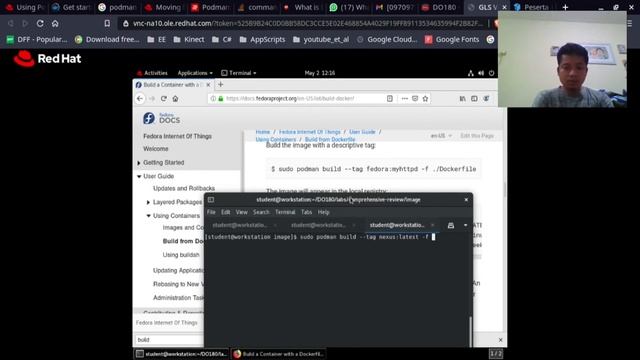
Task: Toggle reader view in Firefox address bar
Action: coord(390,98)
